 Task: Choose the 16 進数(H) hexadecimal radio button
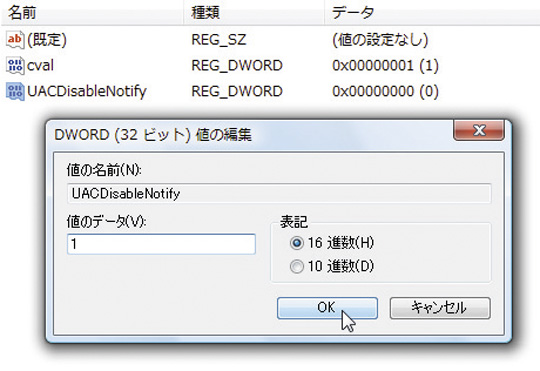[x=297, y=243]
